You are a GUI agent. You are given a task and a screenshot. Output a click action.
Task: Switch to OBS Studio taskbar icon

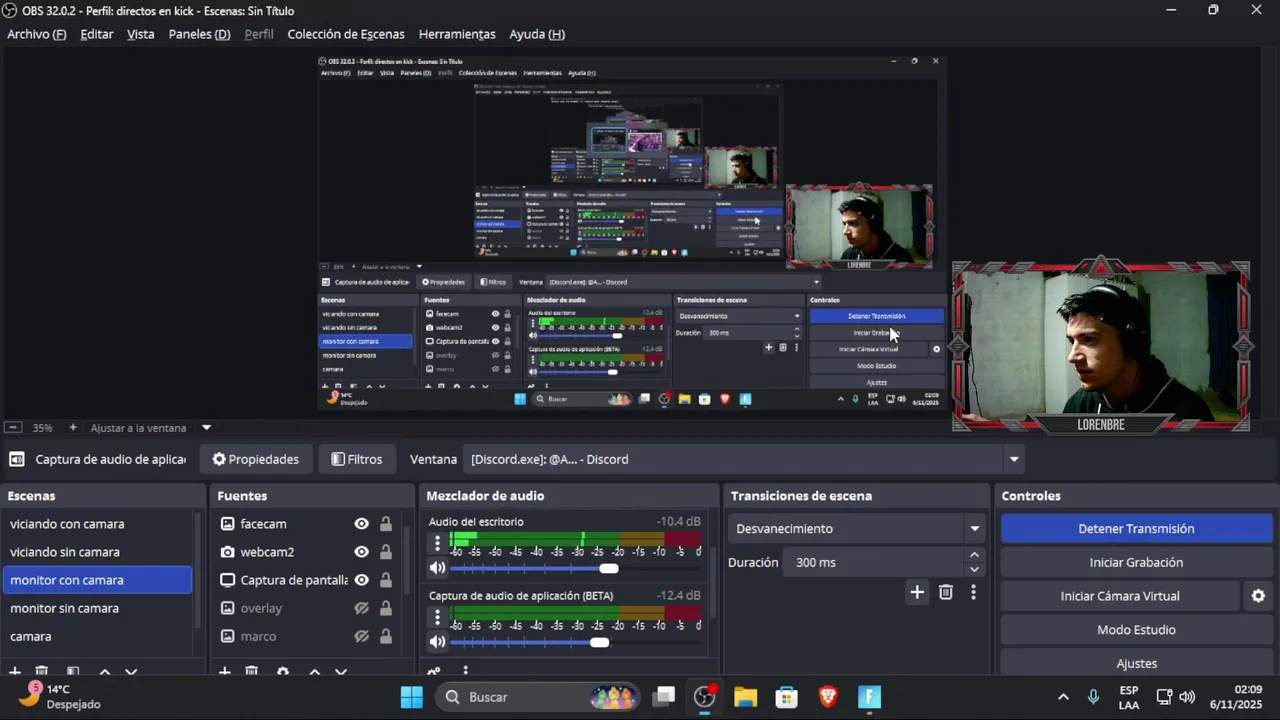pos(705,697)
